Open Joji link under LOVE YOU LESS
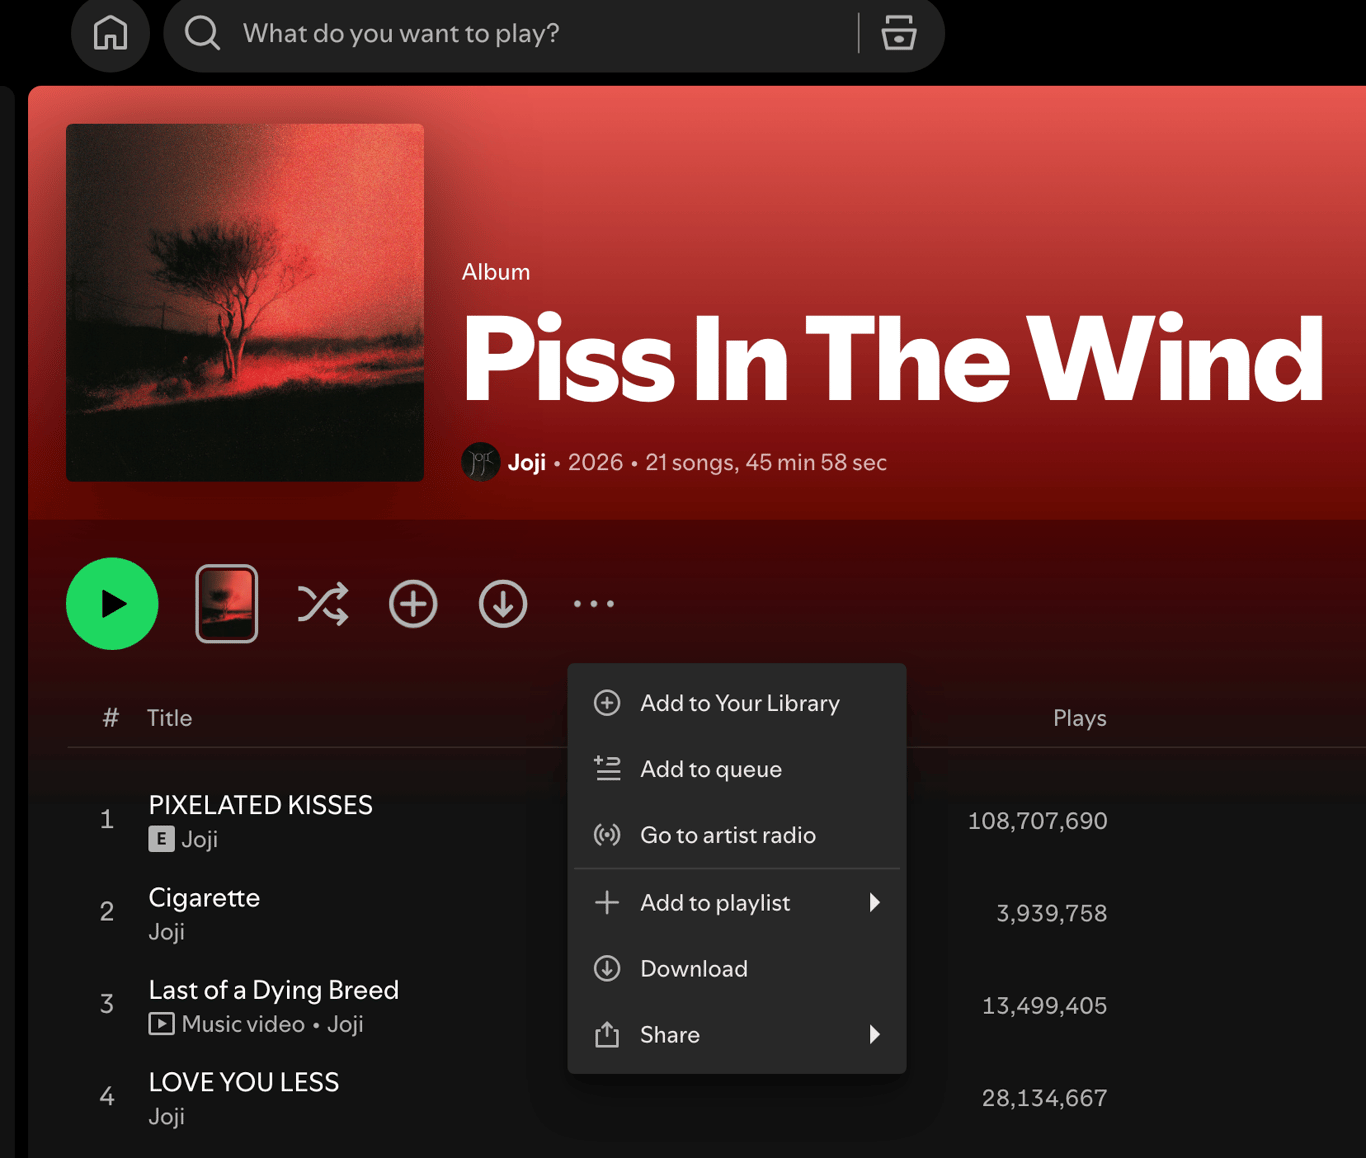The image size is (1366, 1158). [x=167, y=1117]
